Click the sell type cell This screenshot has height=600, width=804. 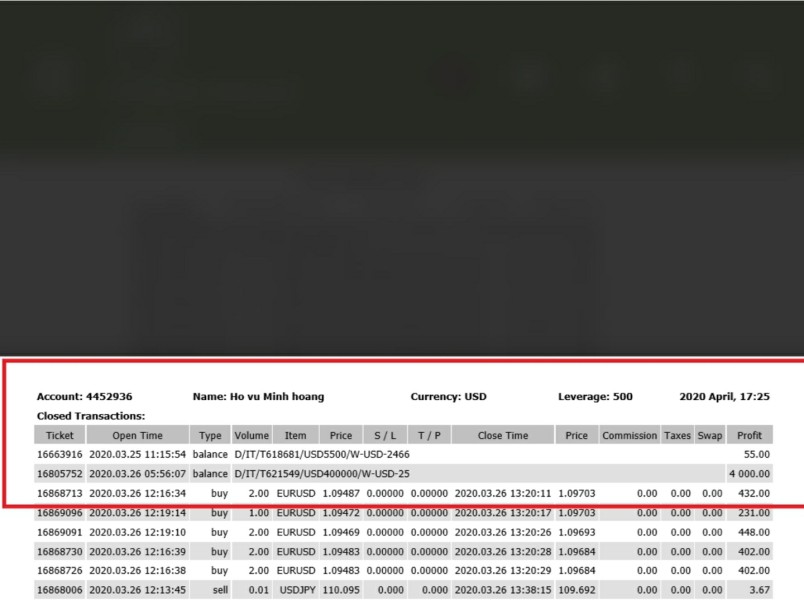pyautogui.click(x=220, y=590)
